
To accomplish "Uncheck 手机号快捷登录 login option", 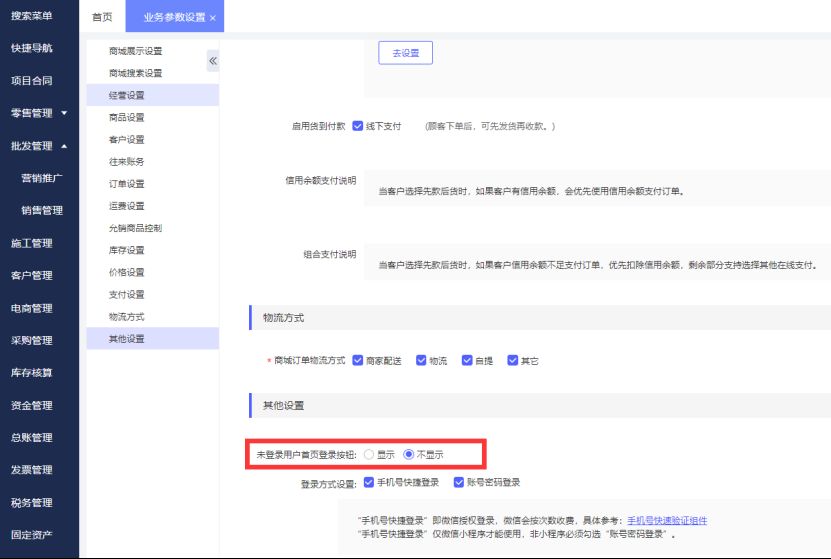I will pos(369,482).
